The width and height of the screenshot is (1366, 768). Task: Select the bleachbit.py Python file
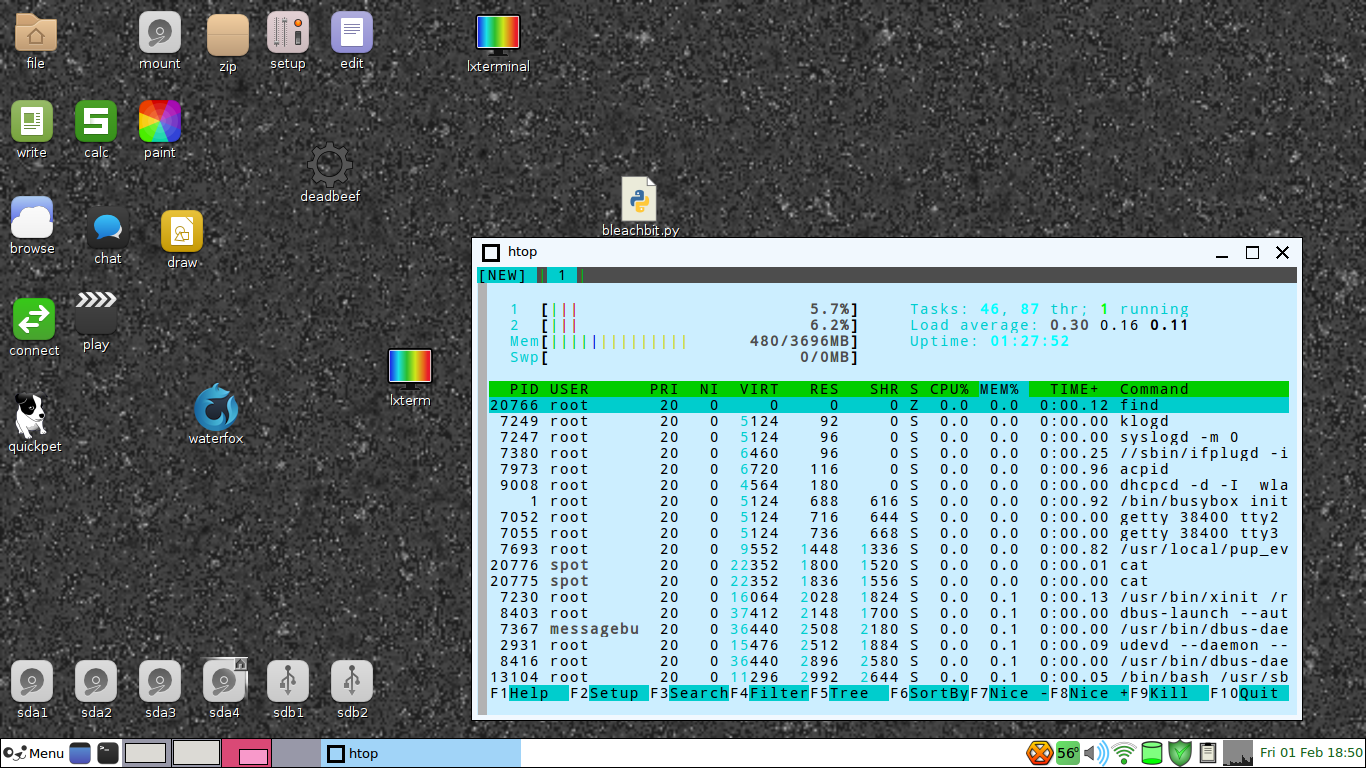click(640, 198)
